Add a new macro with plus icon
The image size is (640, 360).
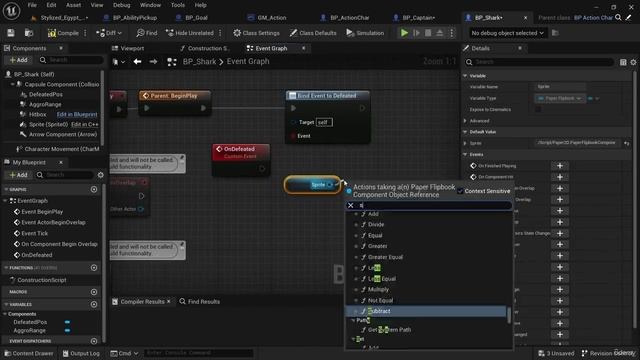click(94, 292)
